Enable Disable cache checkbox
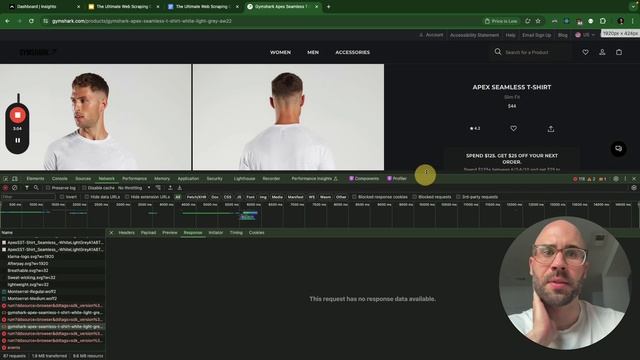 coord(84,188)
